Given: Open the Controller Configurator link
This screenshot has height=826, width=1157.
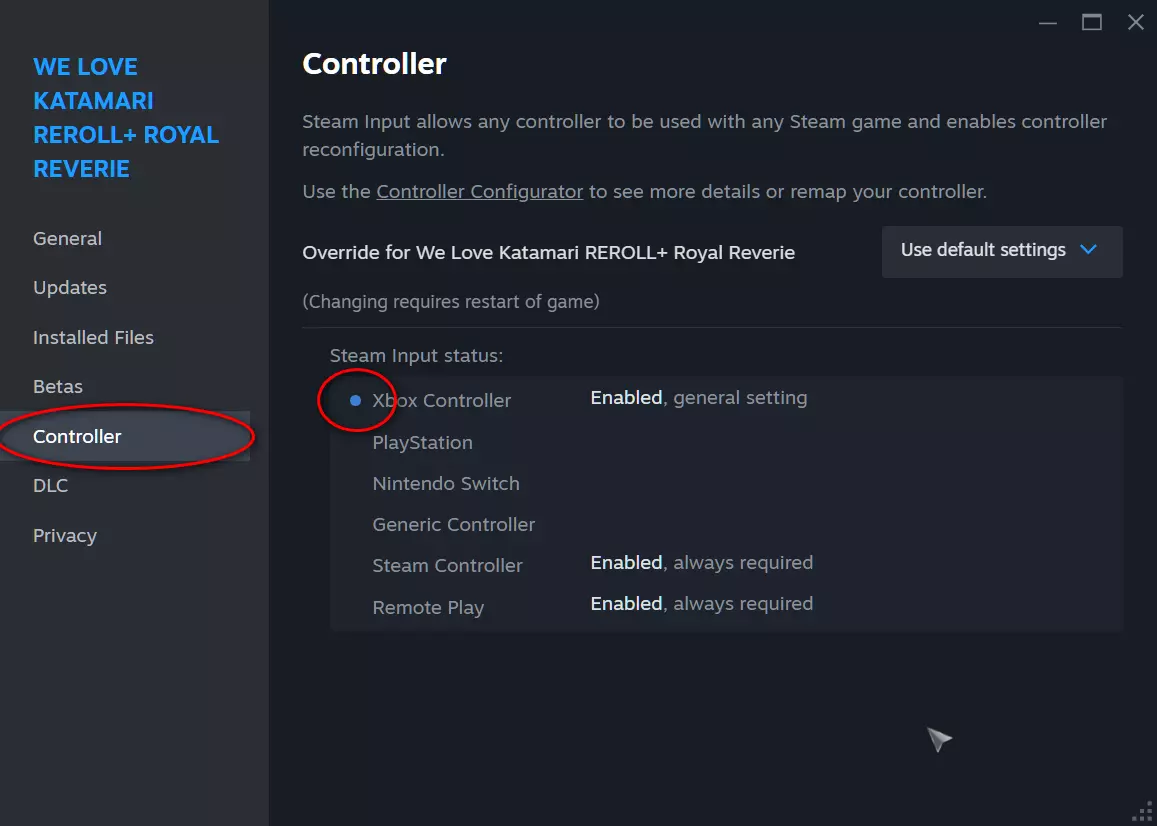Looking at the screenshot, I should [479, 191].
